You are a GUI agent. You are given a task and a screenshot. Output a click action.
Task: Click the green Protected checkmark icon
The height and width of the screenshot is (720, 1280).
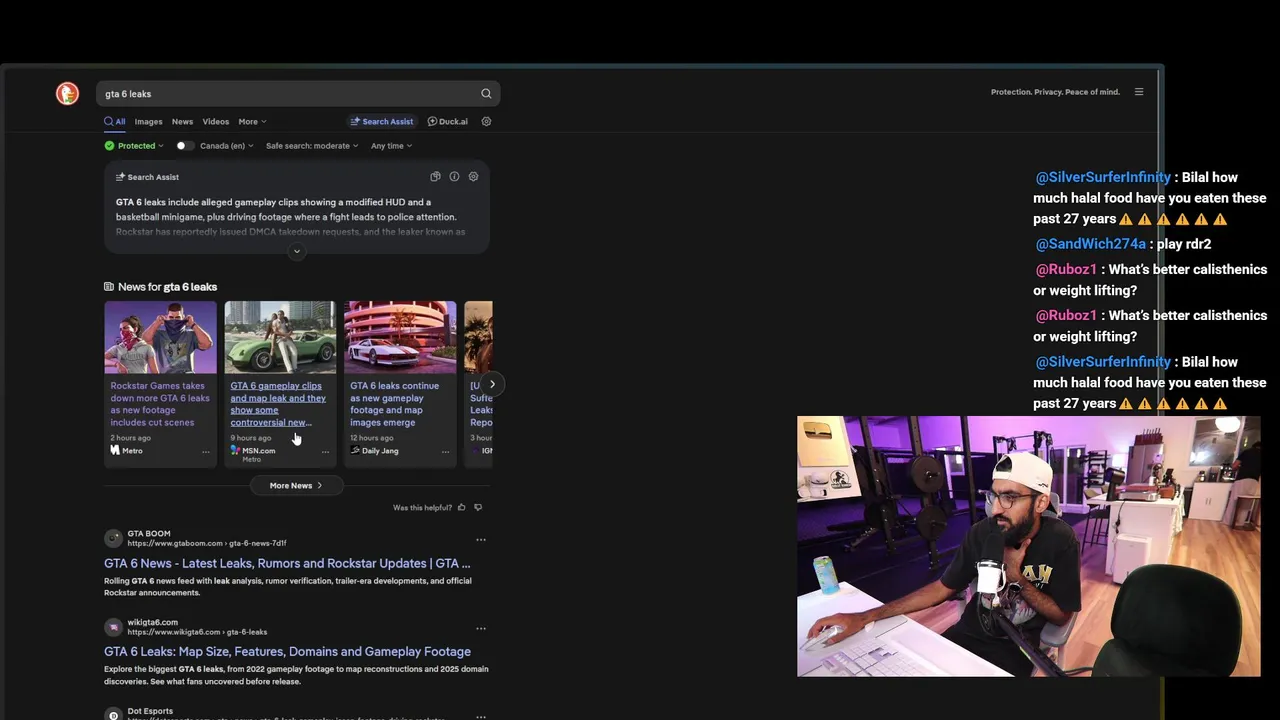click(109, 146)
